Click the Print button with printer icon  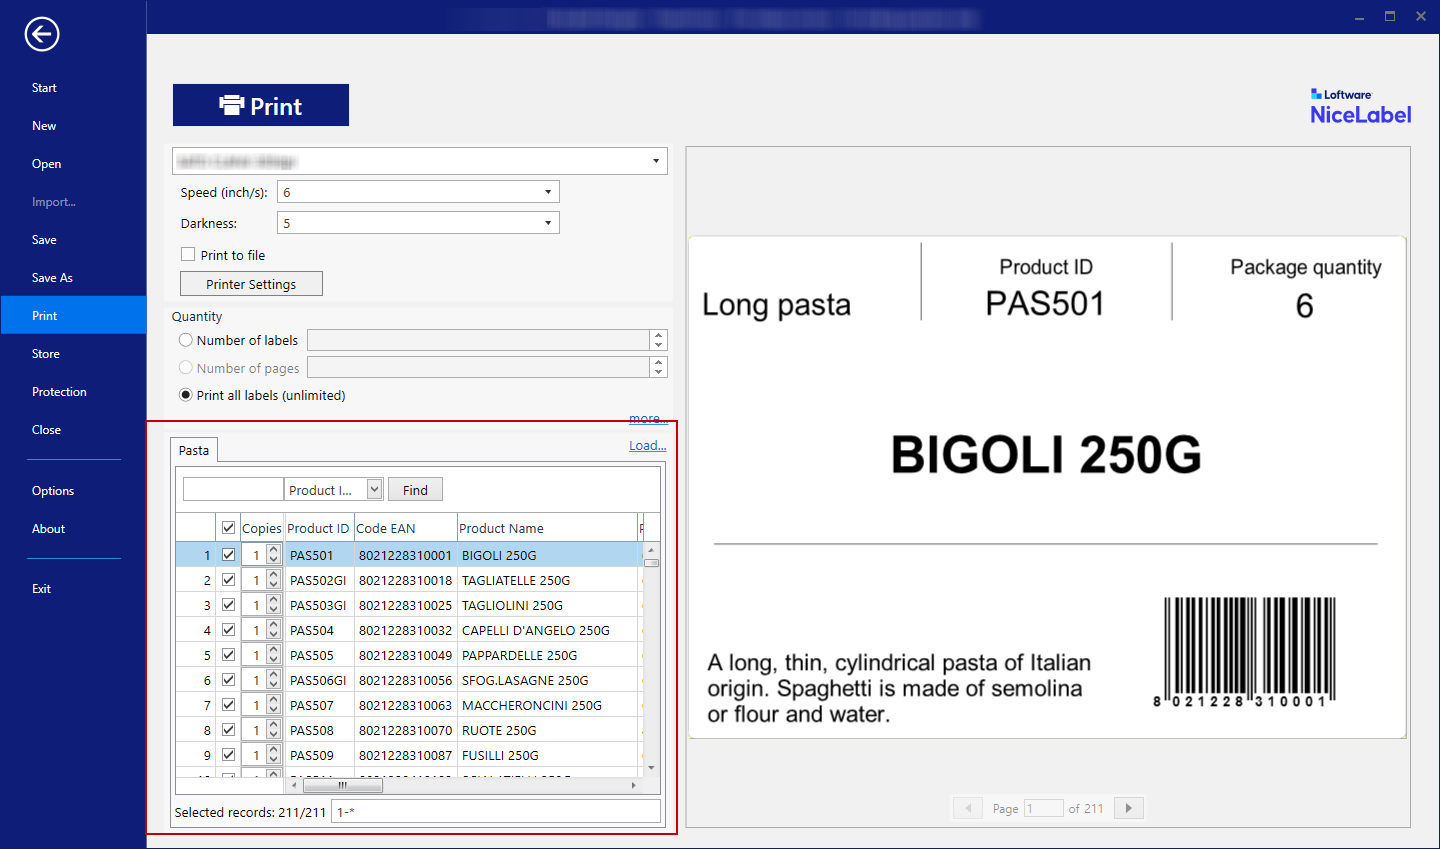pyautogui.click(x=261, y=106)
